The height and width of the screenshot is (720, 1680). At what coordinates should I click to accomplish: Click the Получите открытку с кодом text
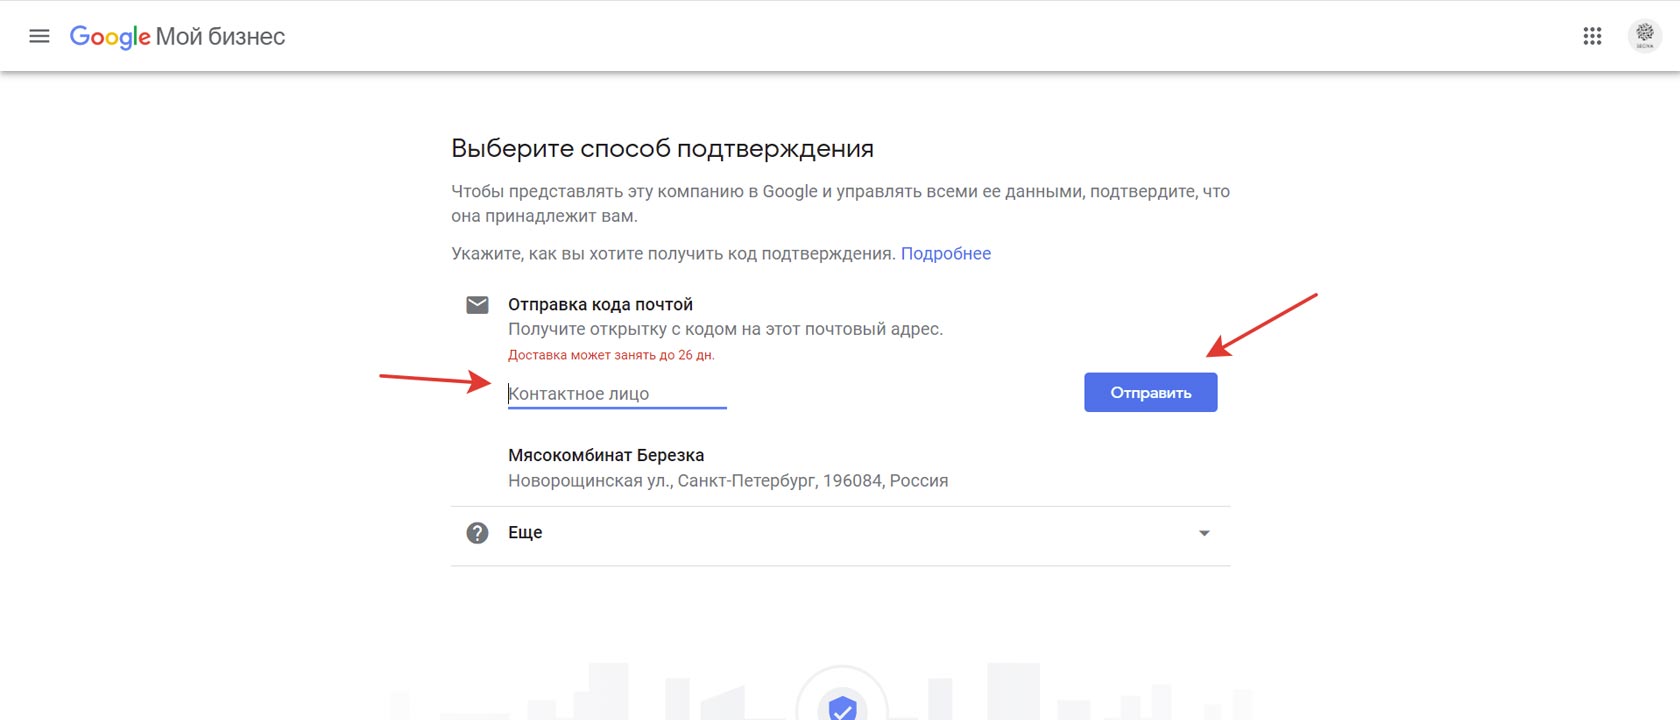click(x=725, y=329)
